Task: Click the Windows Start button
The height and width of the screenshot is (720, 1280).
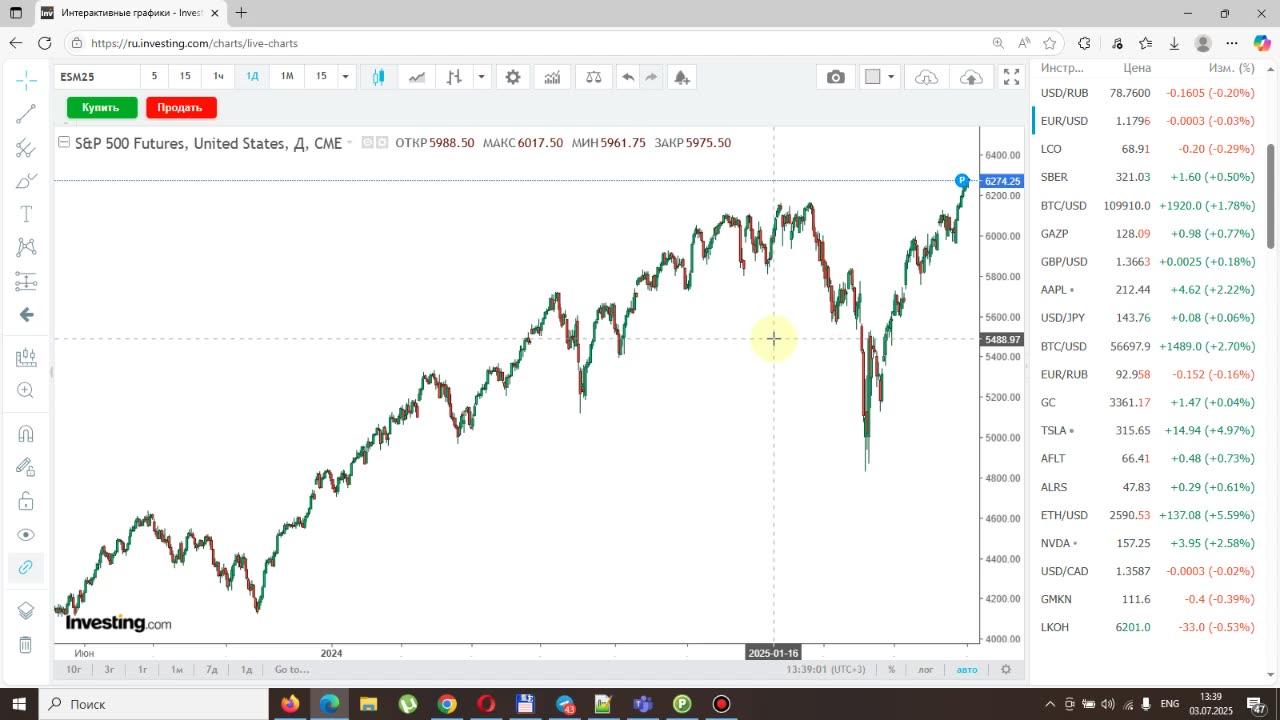Action: tap(20, 704)
